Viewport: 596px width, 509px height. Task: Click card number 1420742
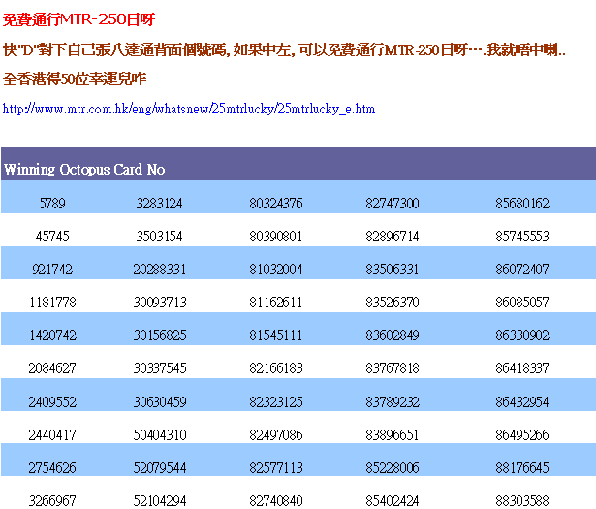point(53,335)
